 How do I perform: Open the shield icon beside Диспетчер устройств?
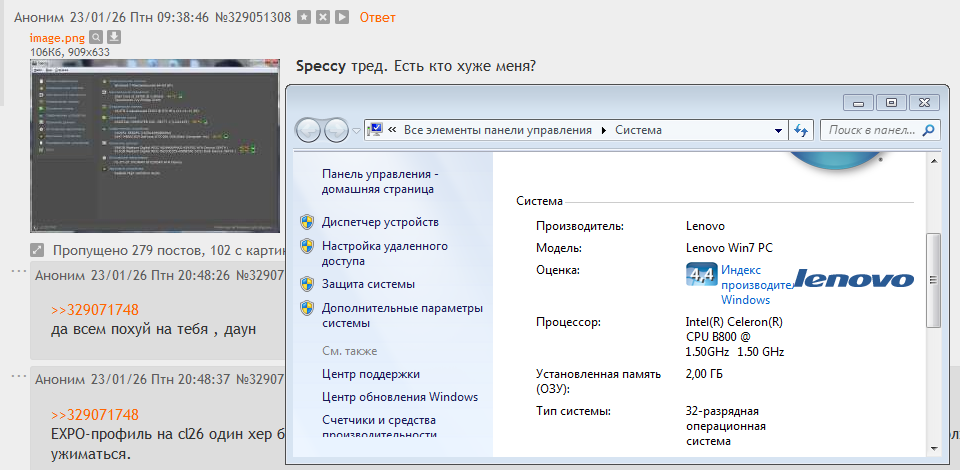click(307, 222)
